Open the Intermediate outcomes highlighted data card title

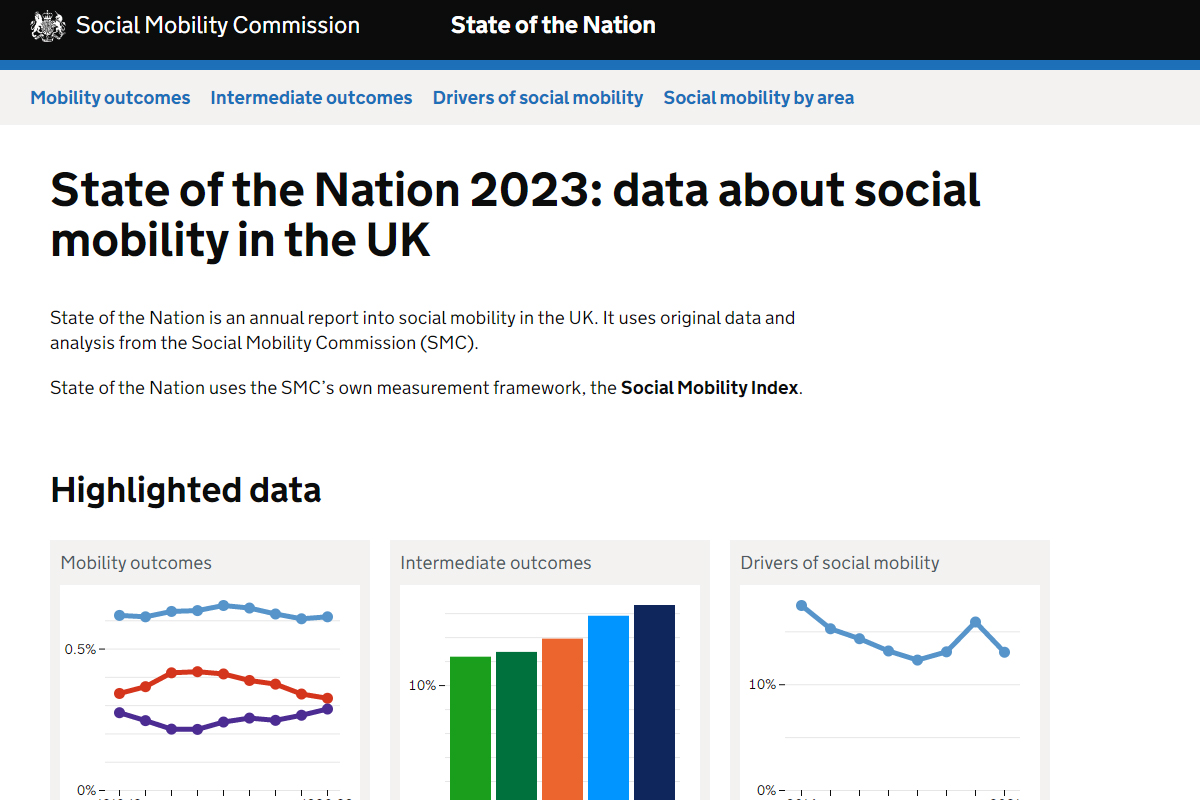[x=495, y=563]
